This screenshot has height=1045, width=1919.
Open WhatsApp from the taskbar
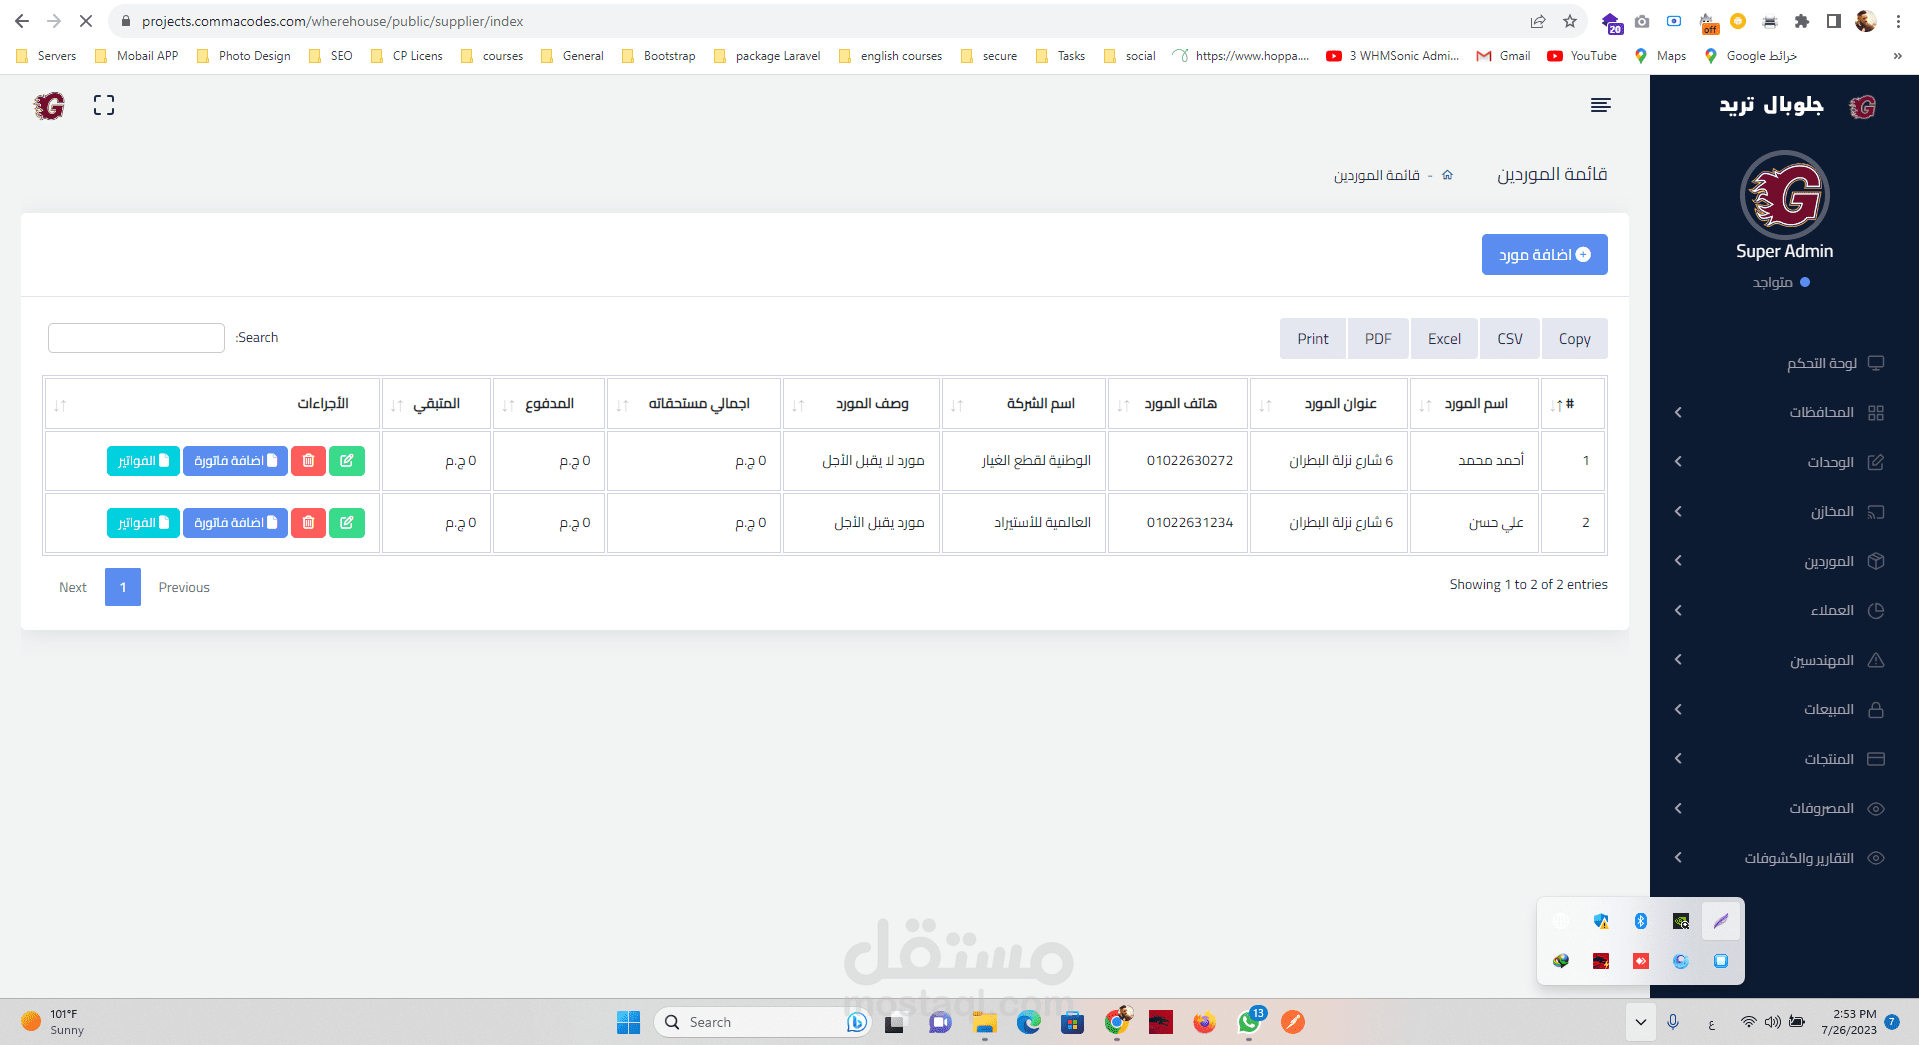[1249, 1022]
